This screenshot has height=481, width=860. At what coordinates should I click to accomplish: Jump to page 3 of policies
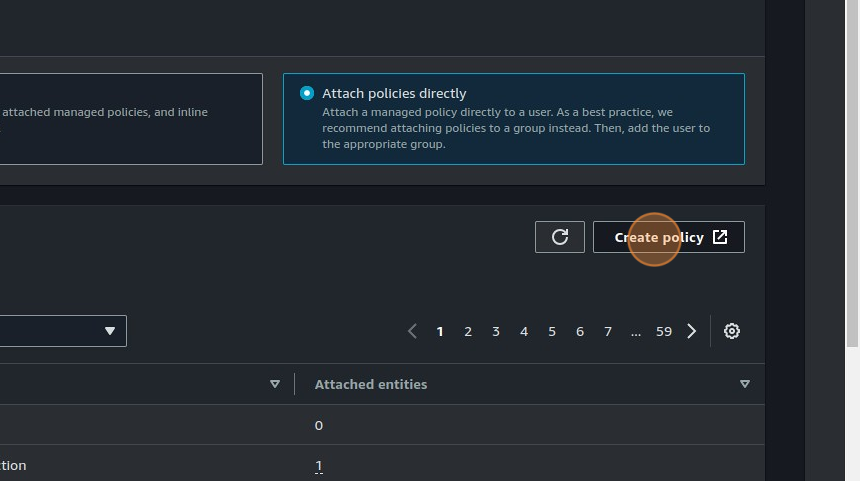click(x=496, y=331)
